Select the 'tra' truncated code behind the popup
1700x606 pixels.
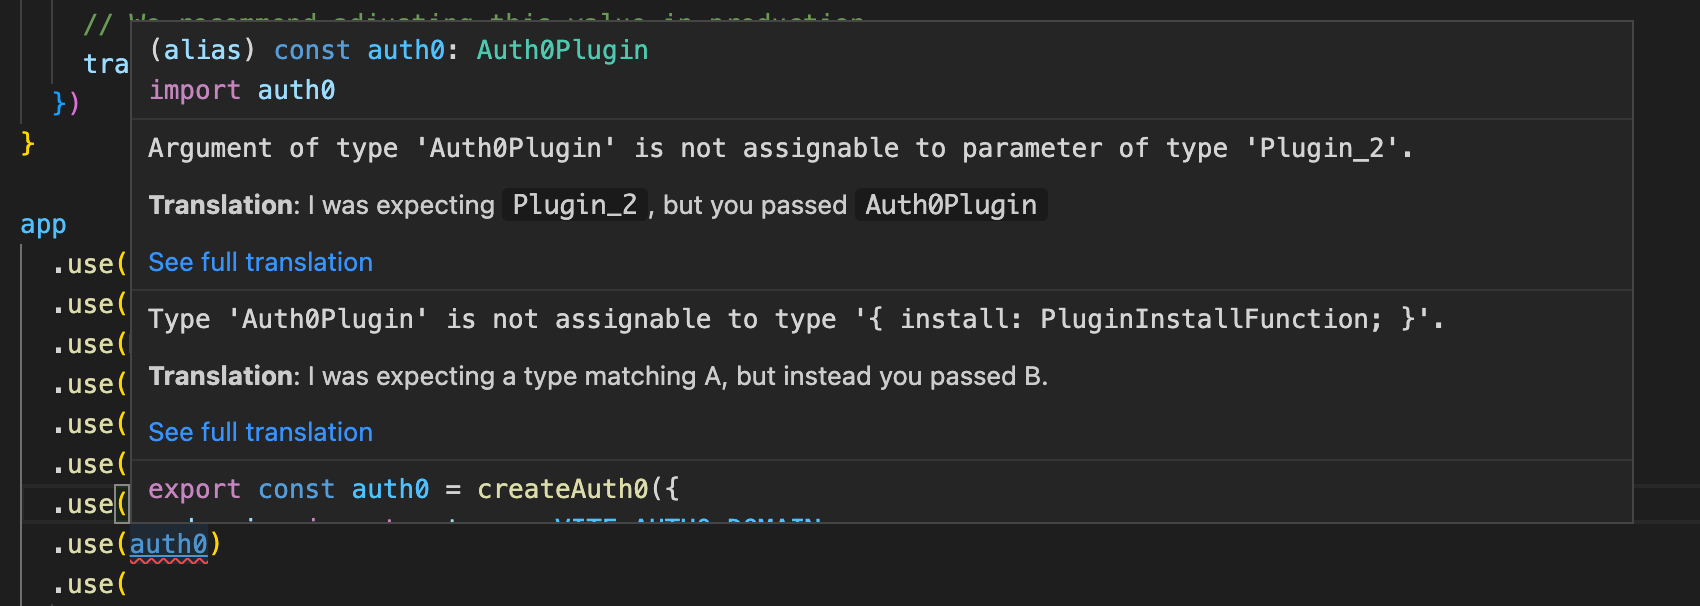(x=106, y=63)
